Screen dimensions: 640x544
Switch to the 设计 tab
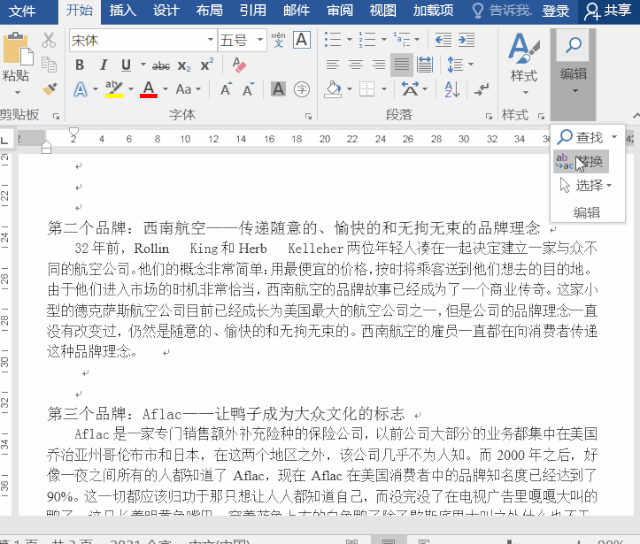point(166,11)
